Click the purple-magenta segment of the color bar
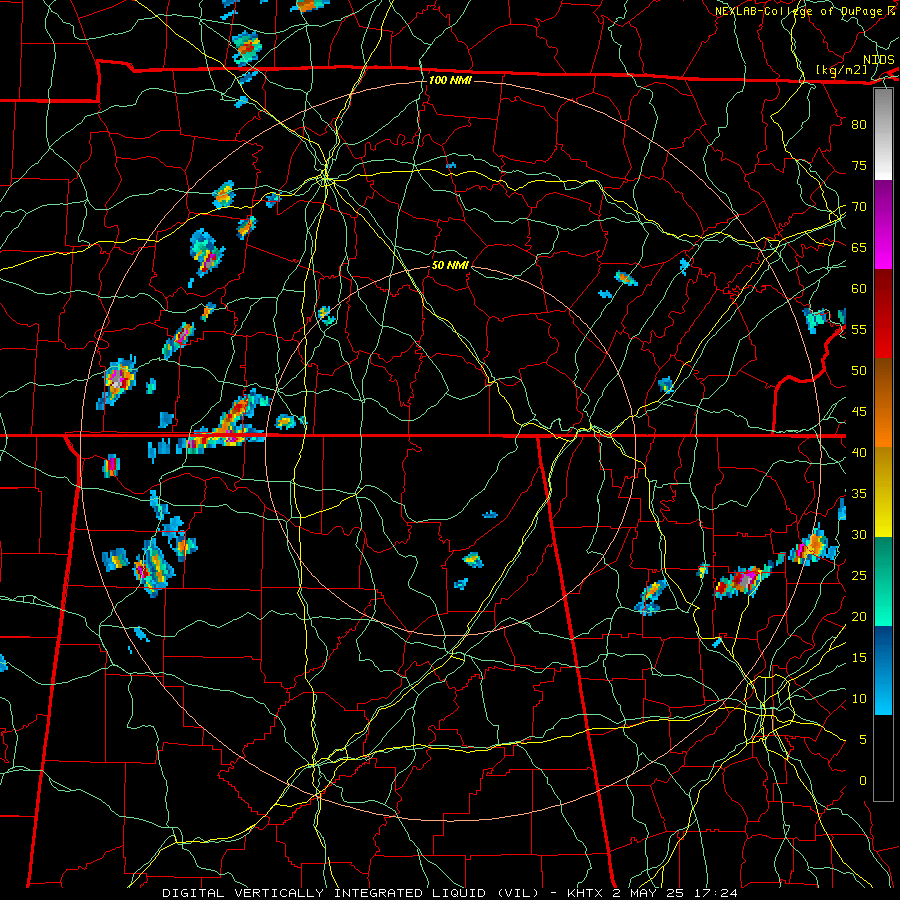This screenshot has height=900, width=900. click(883, 225)
